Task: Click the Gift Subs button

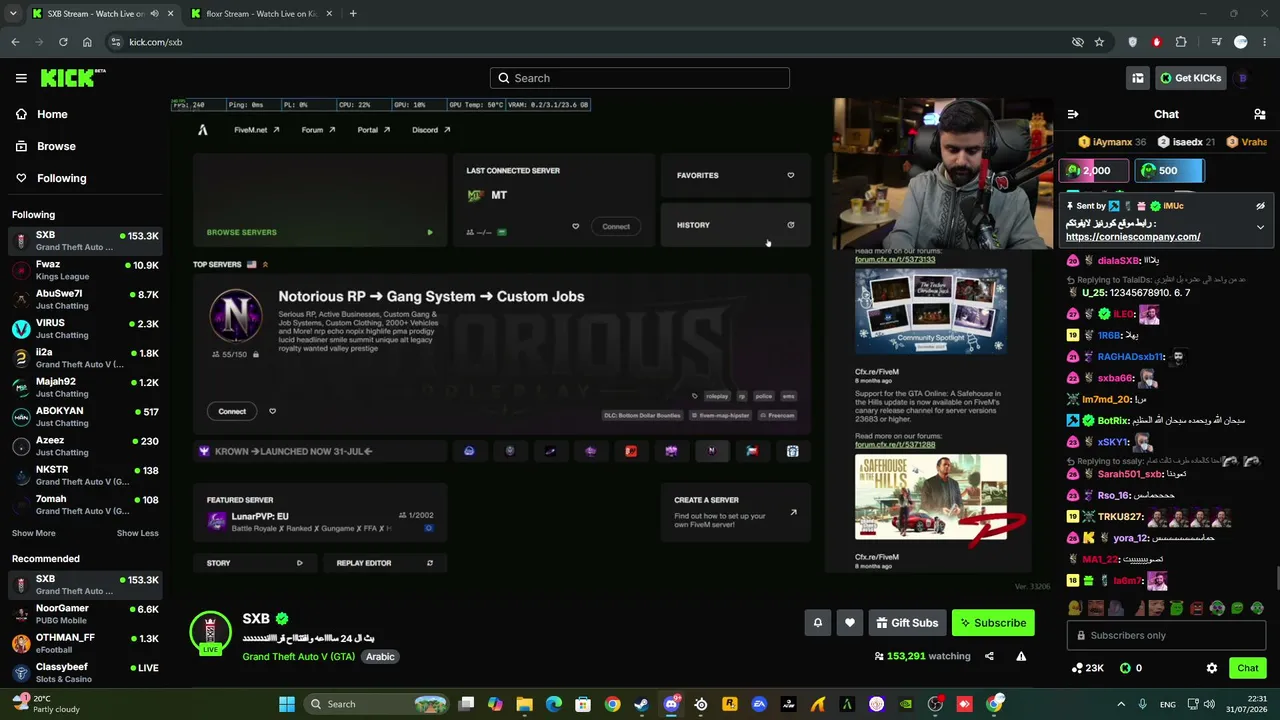Action: click(907, 623)
